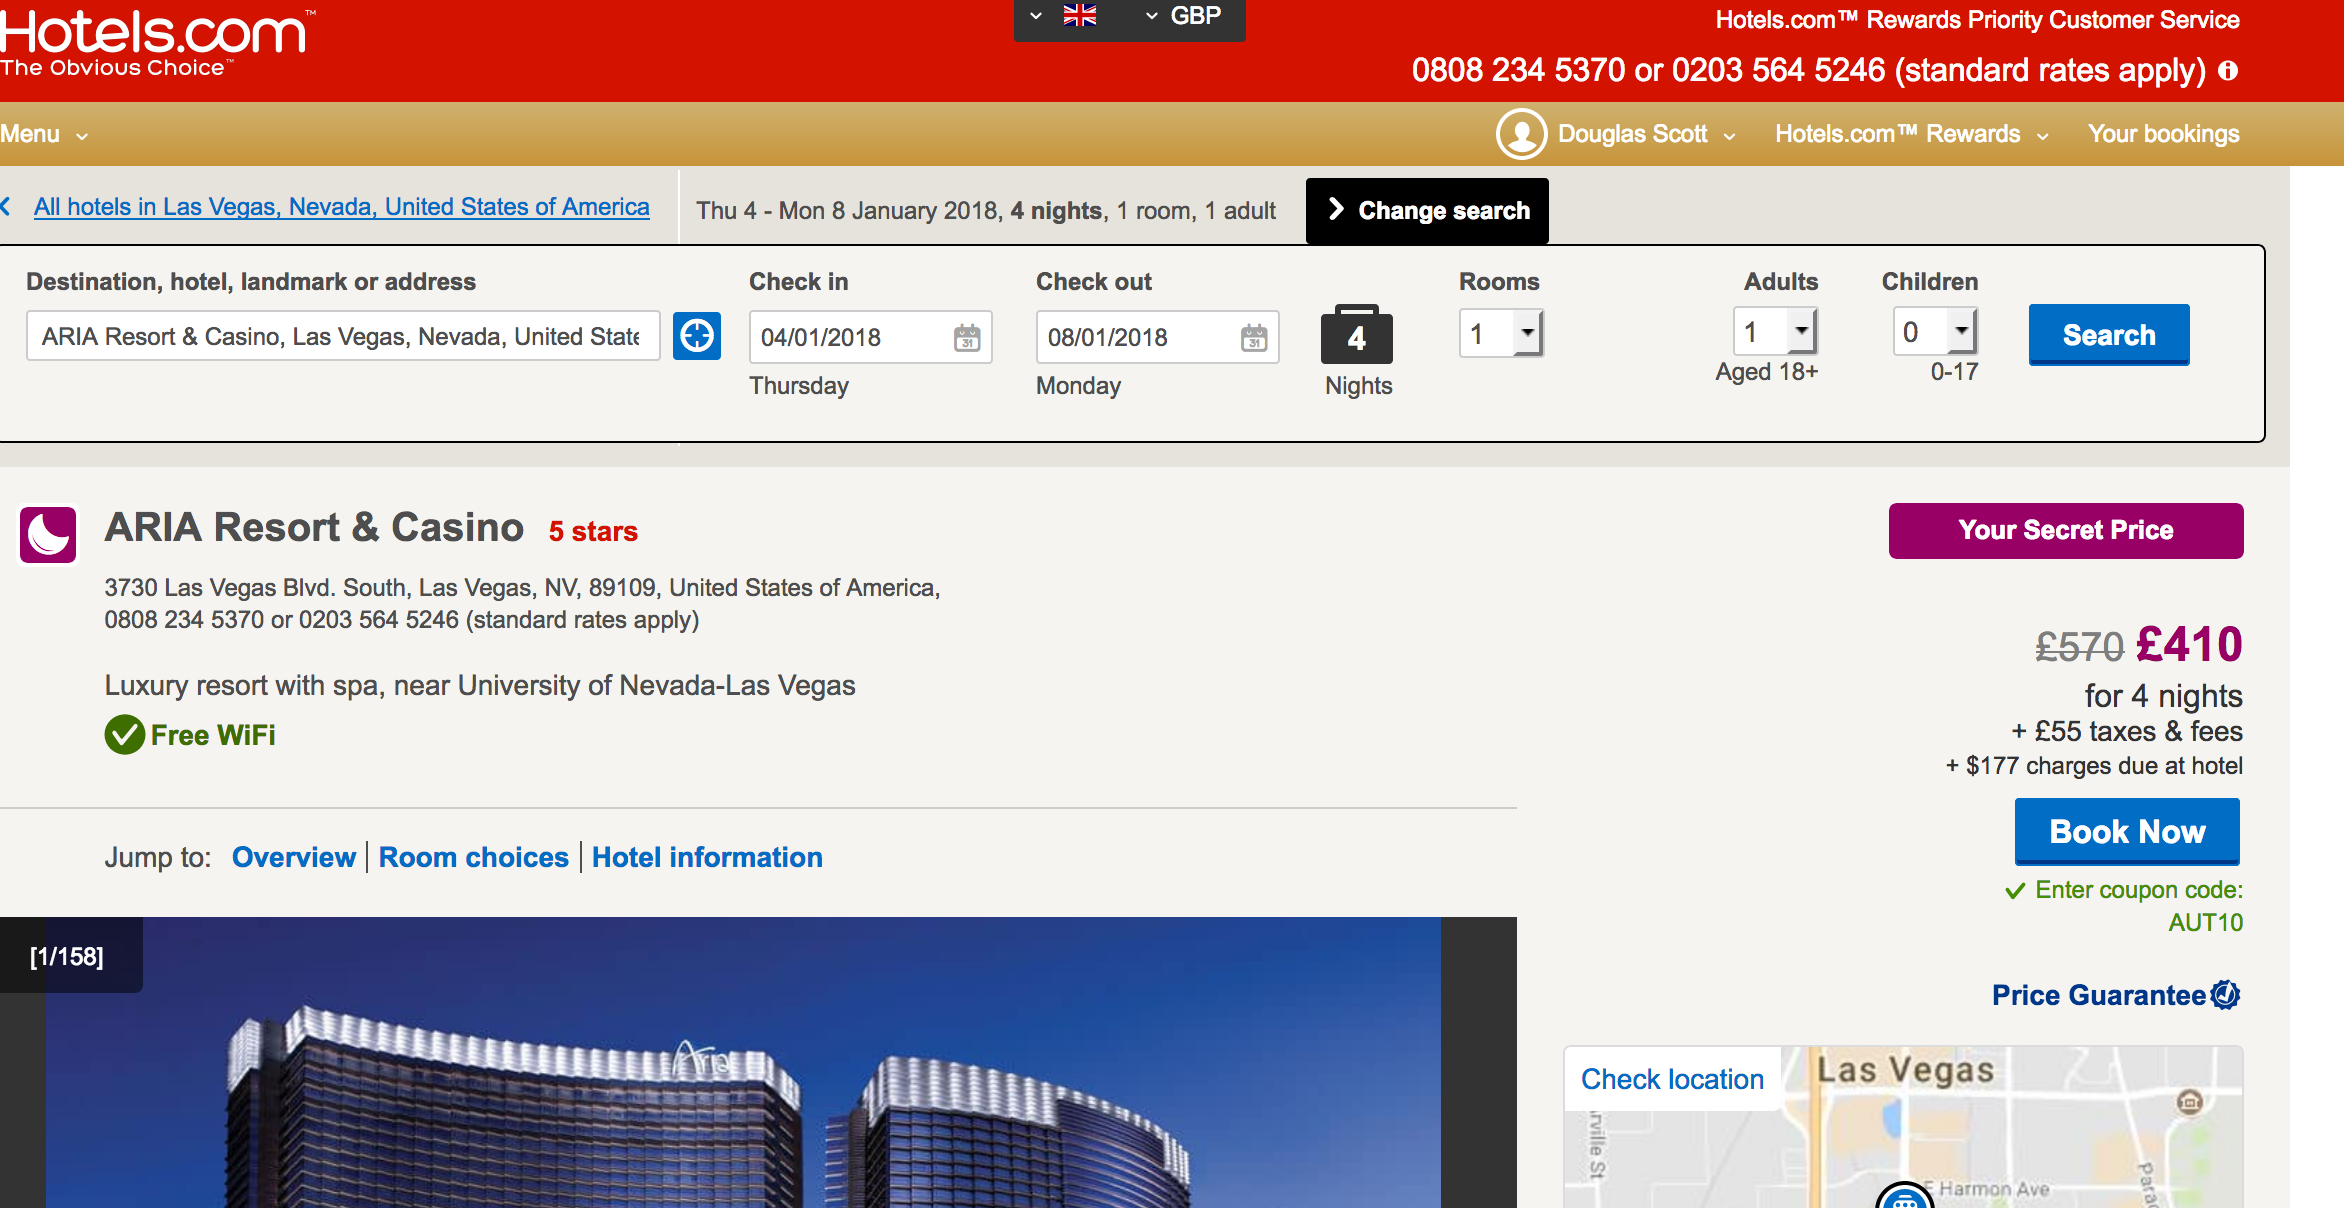Click the 4 Nights counter icon
The height and width of the screenshot is (1208, 2344).
(1357, 335)
